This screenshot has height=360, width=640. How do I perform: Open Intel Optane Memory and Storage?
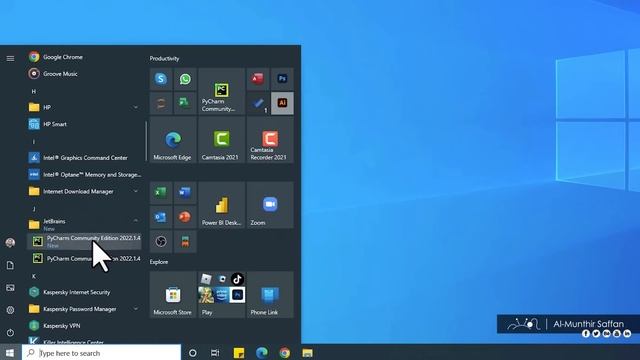[x=84, y=174]
